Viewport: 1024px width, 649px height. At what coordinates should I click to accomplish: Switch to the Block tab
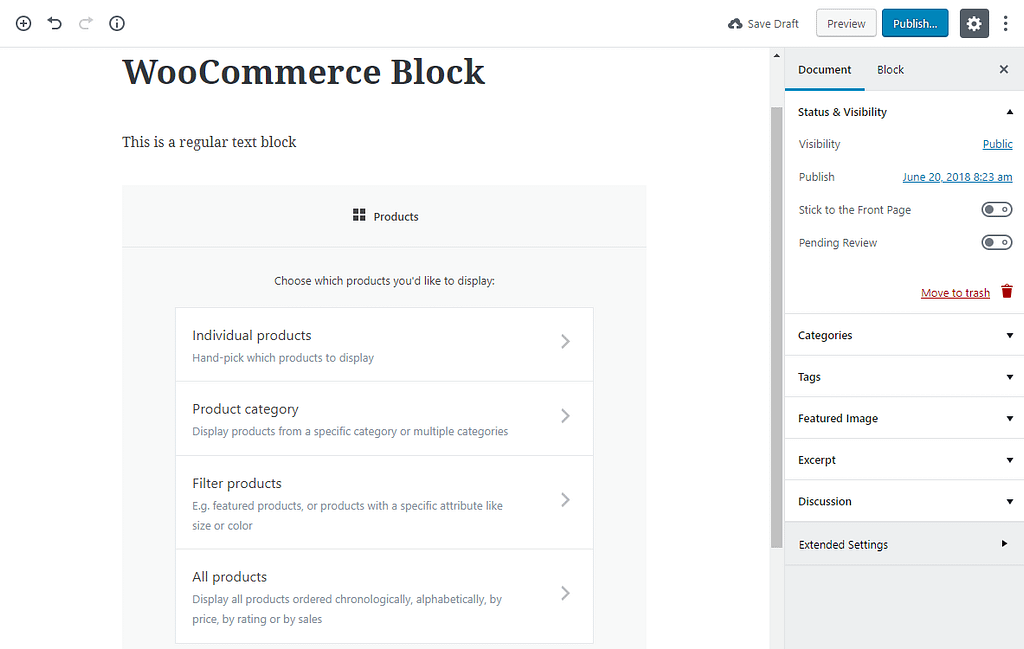coord(890,70)
